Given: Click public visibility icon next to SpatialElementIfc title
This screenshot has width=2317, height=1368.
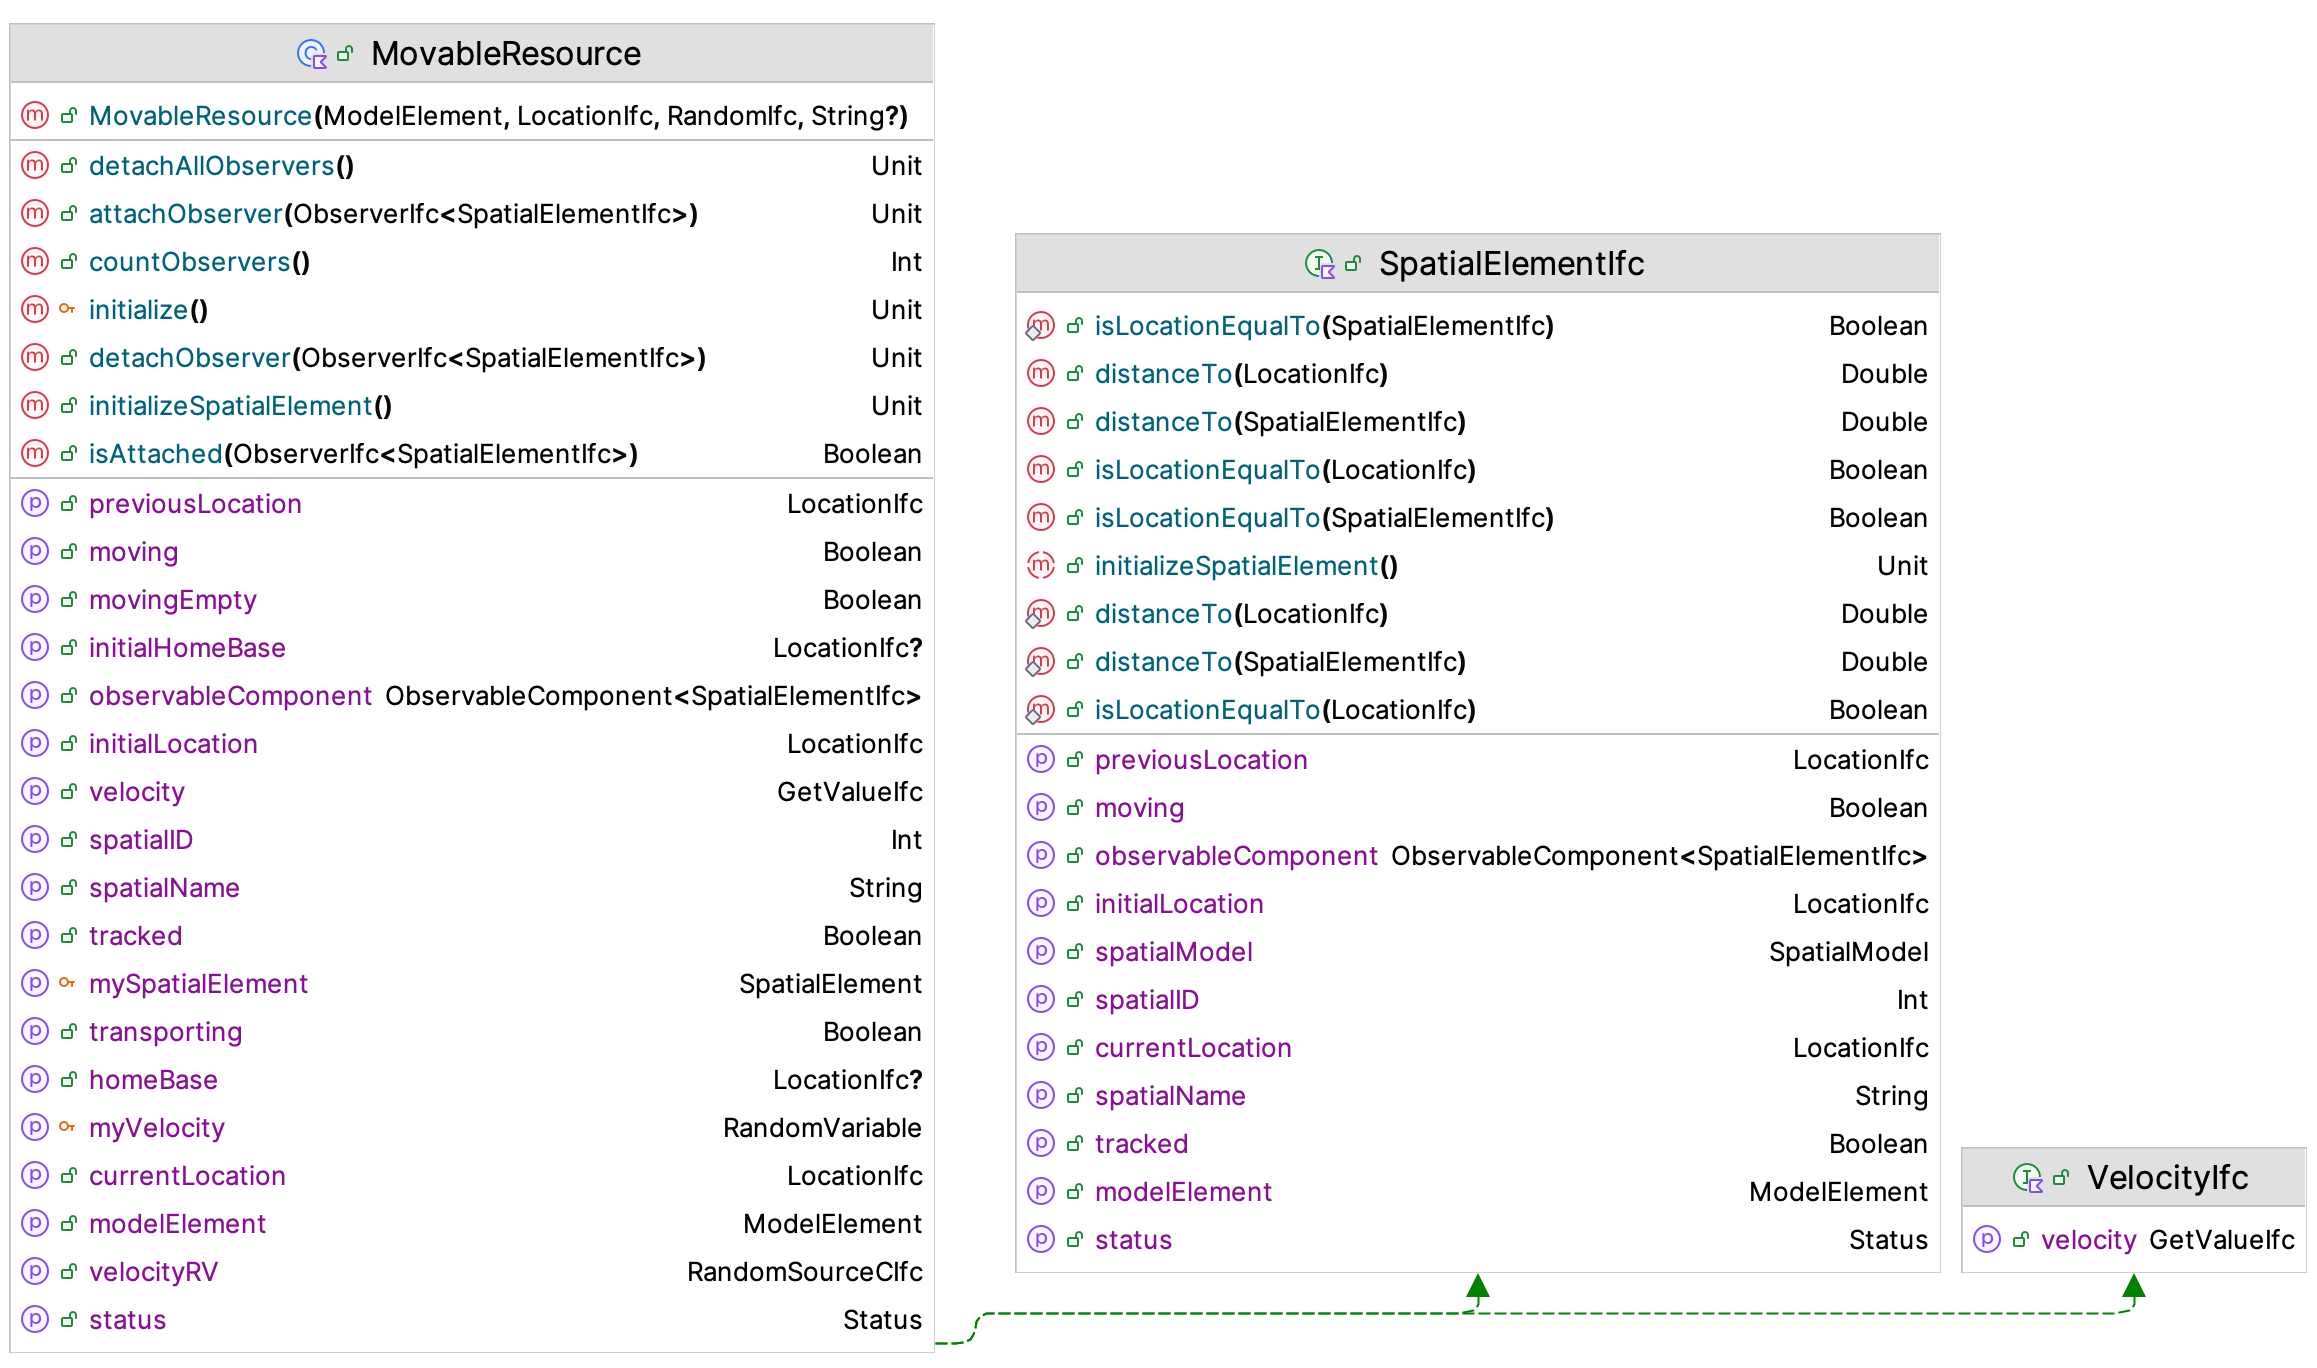Looking at the screenshot, I should [x=1354, y=264].
